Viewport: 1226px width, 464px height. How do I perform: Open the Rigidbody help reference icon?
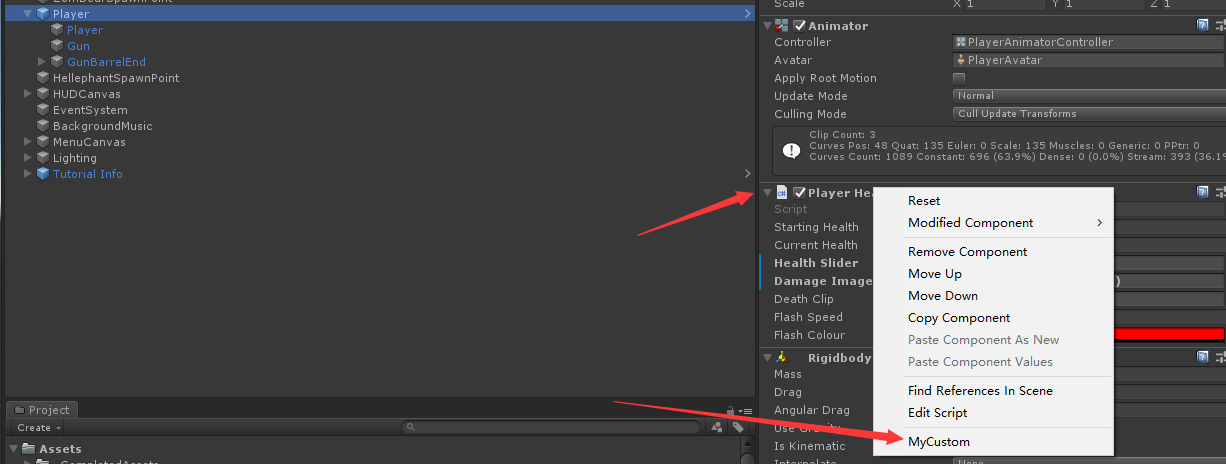coord(1203,357)
